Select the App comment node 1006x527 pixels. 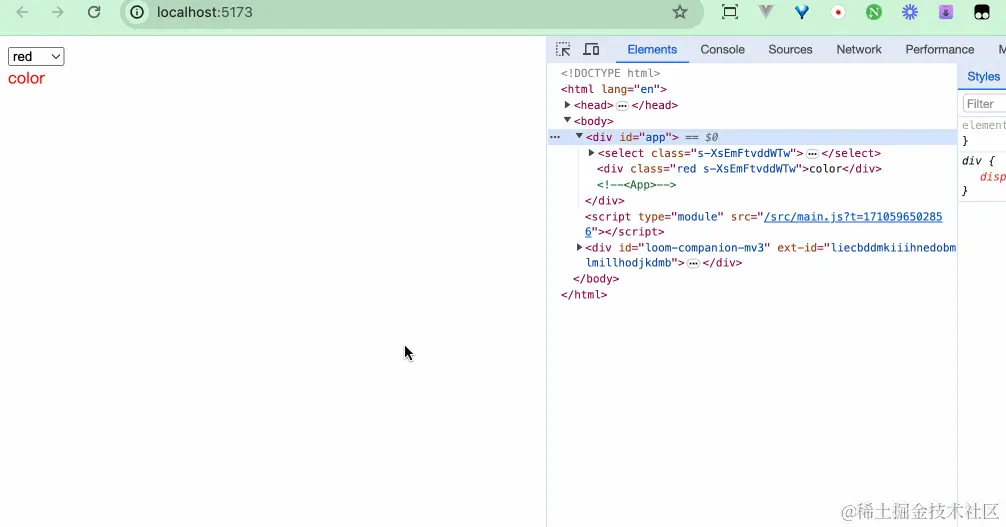tap(636, 185)
